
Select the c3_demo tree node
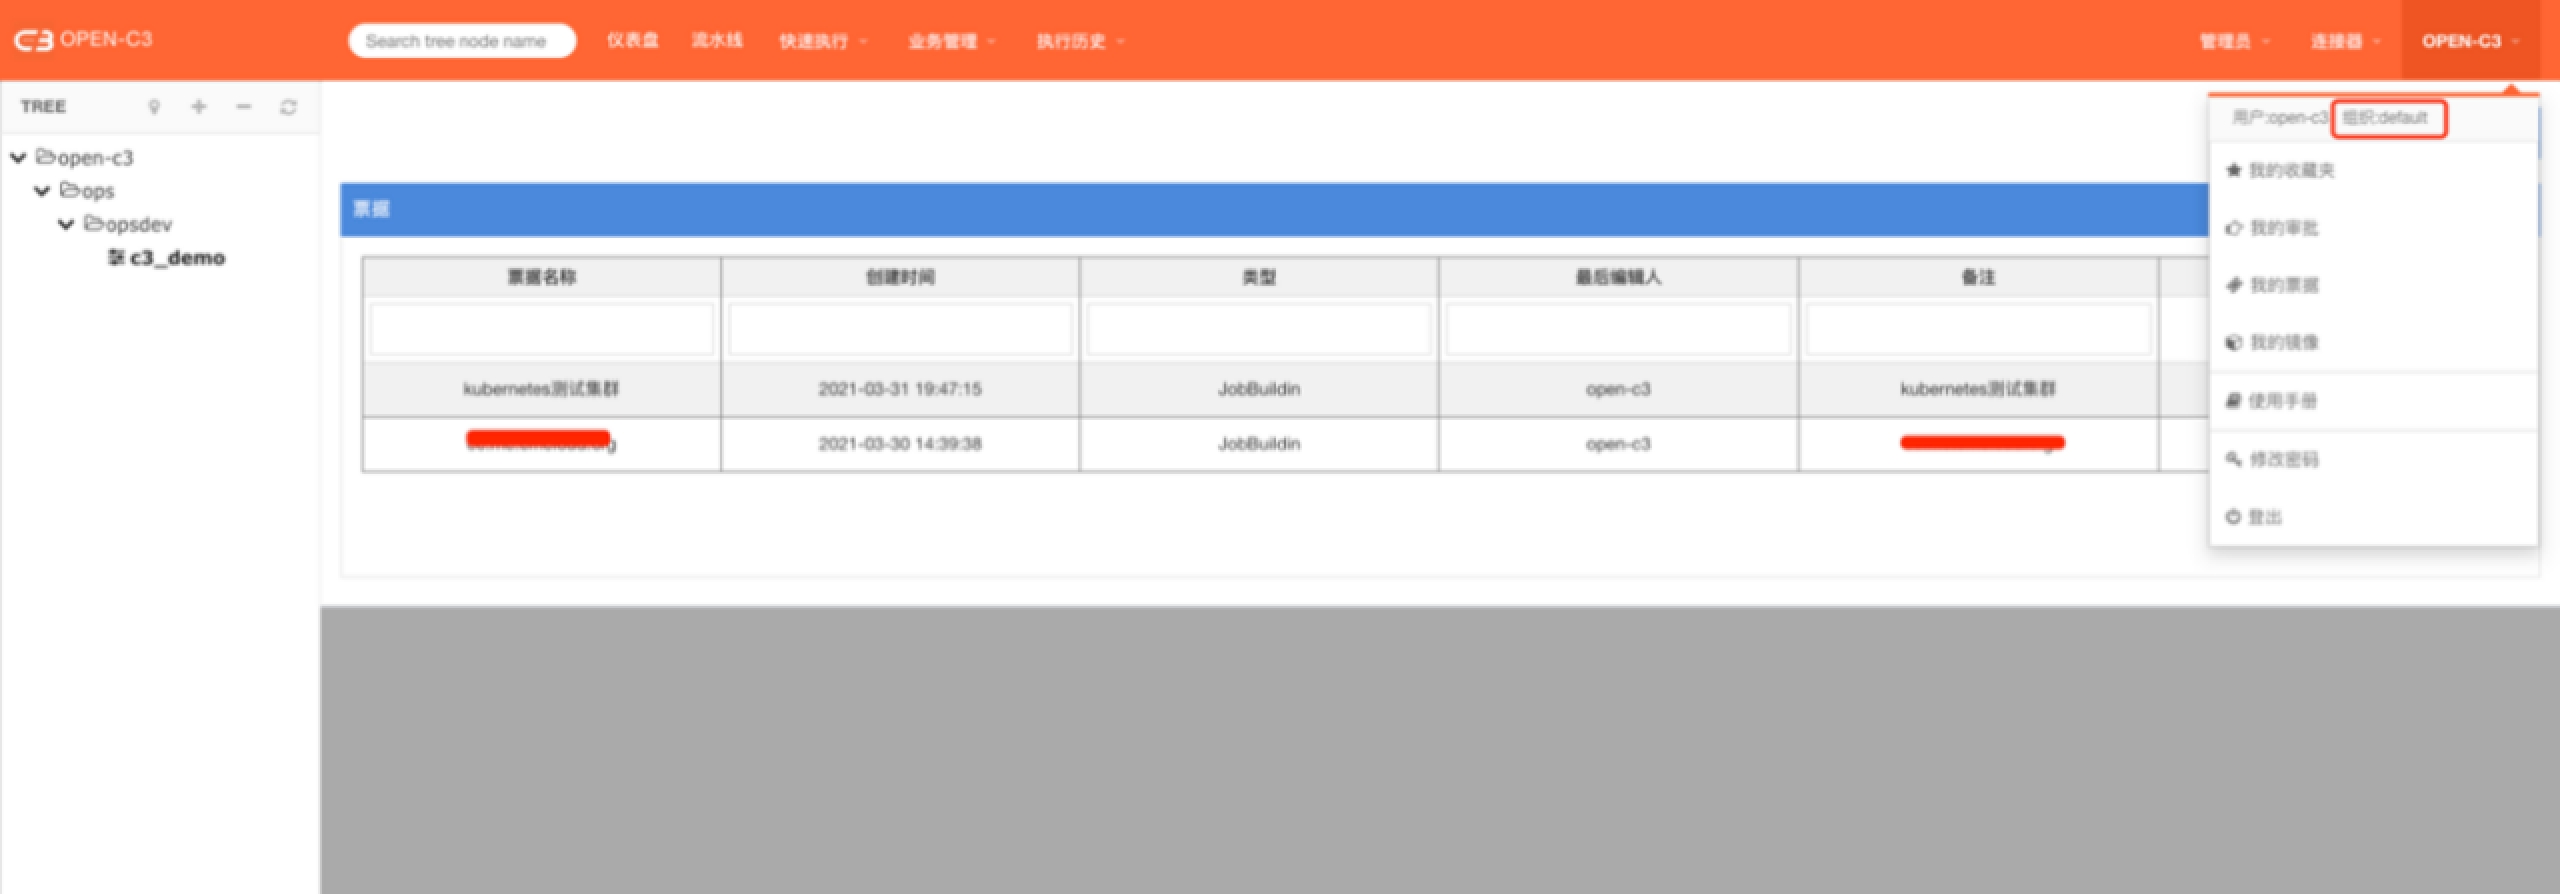(x=176, y=258)
